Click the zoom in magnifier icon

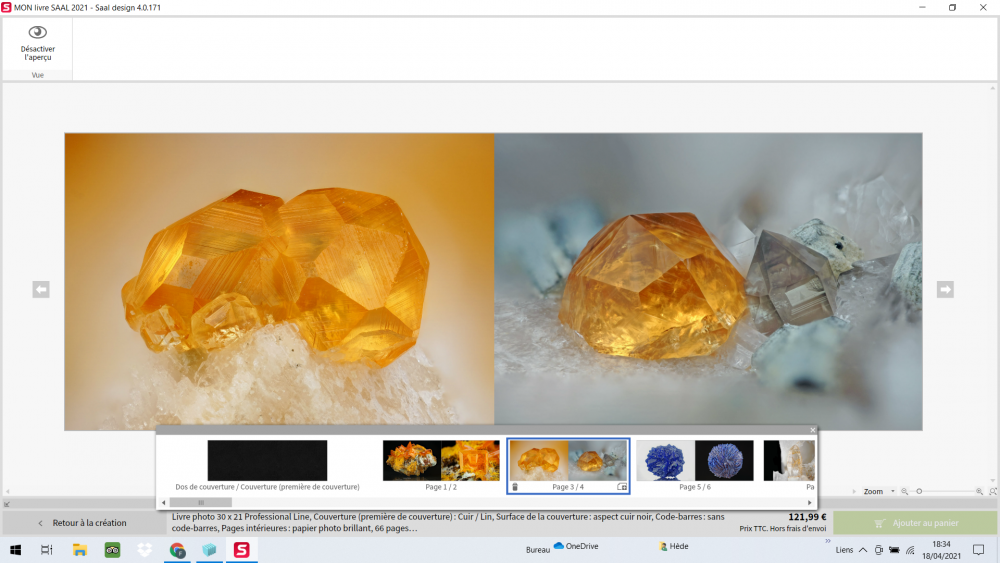981,492
